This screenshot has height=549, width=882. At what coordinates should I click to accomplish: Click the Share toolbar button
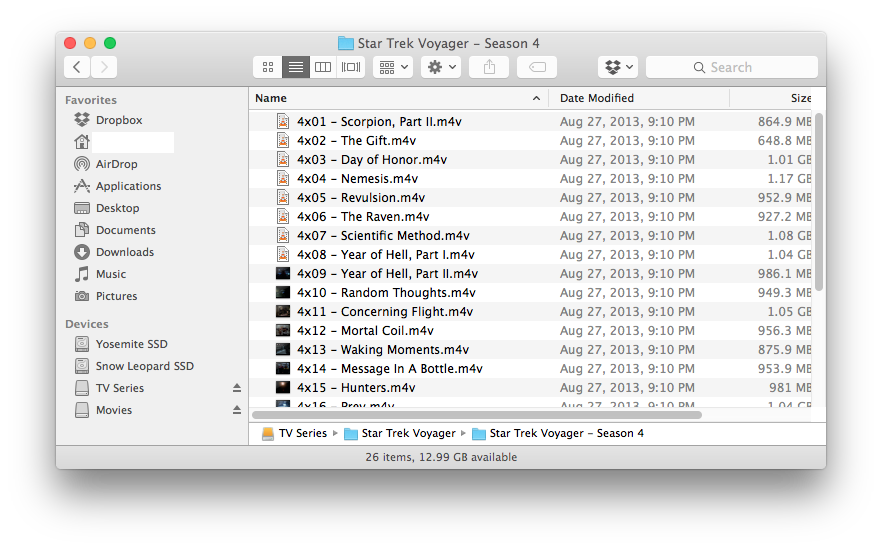[x=489, y=68]
